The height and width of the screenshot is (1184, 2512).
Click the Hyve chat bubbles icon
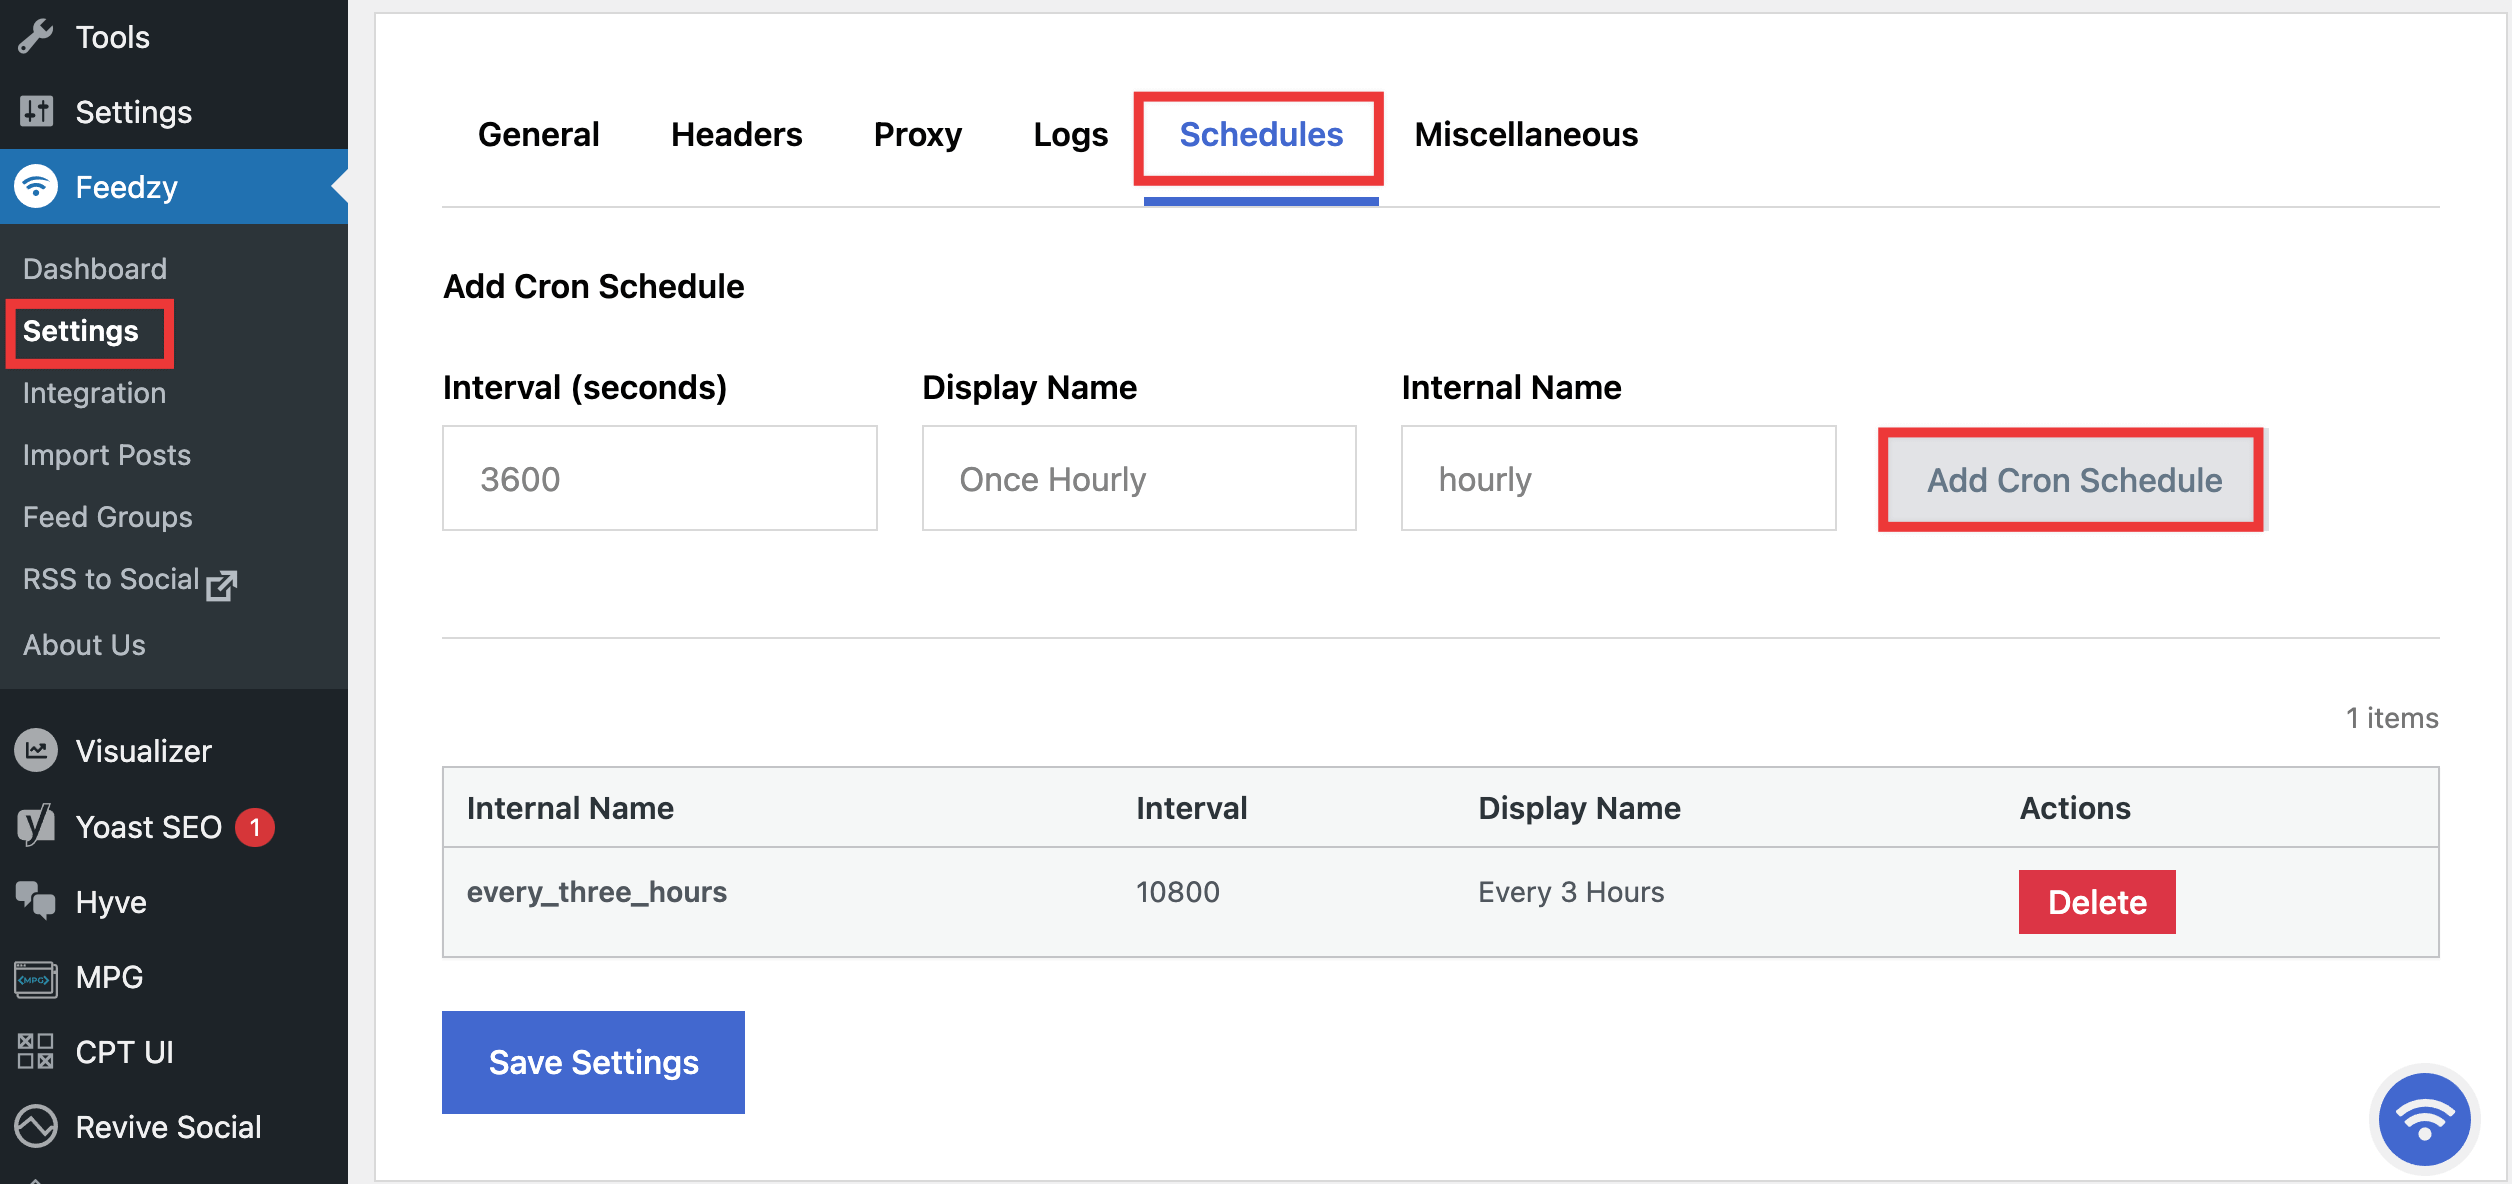(36, 901)
